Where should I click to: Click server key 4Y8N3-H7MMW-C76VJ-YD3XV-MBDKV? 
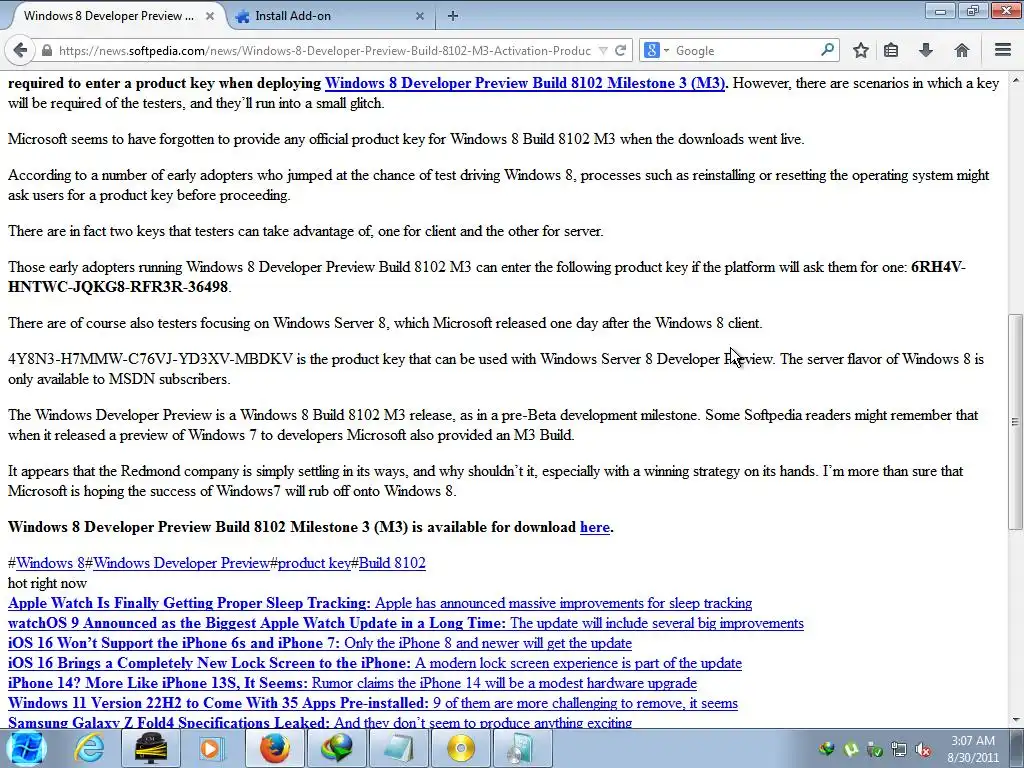150,359
